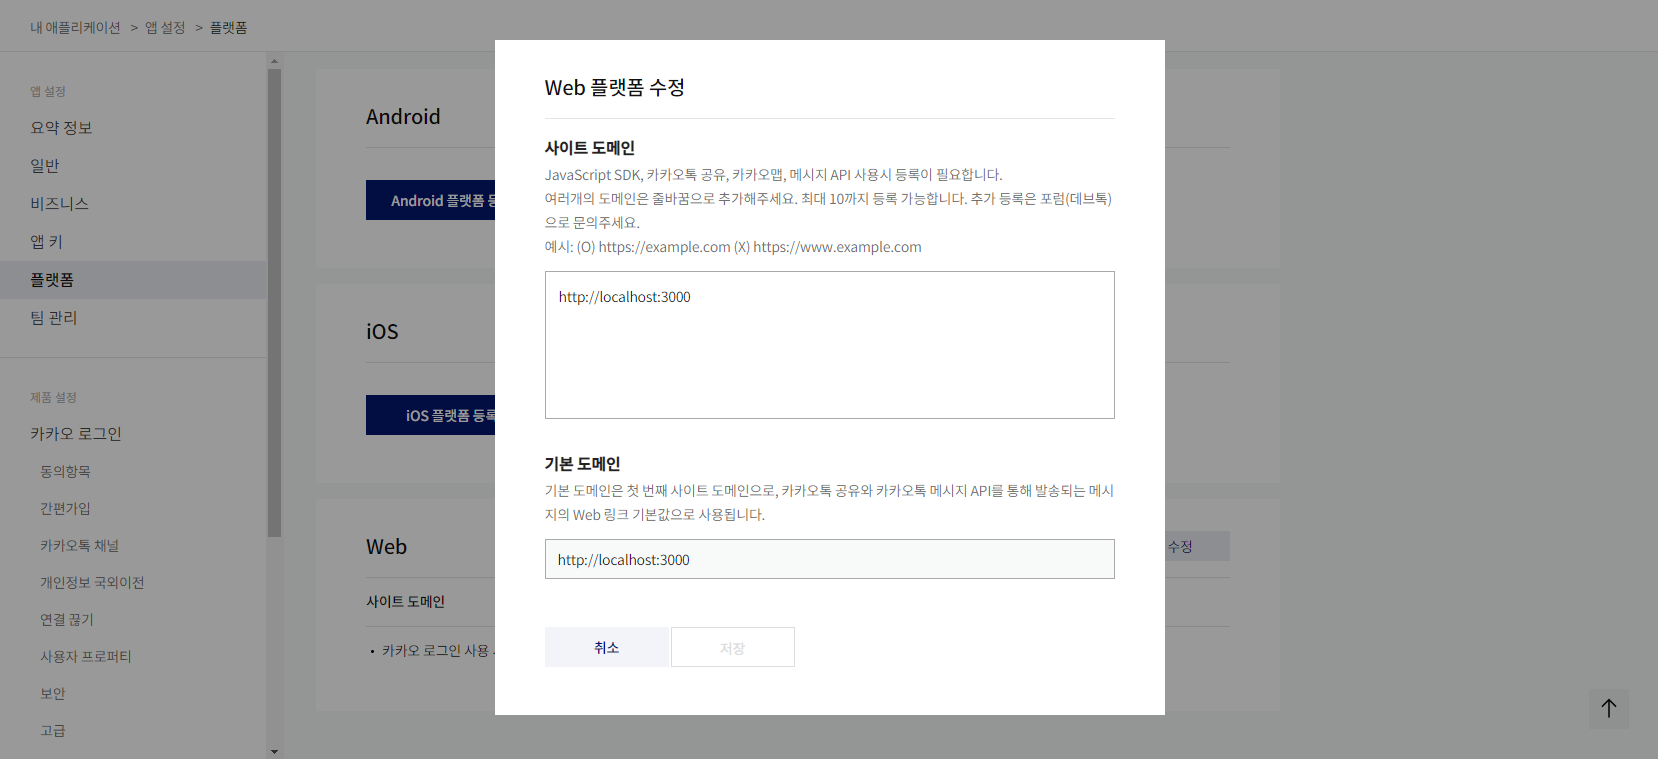Select 카카오톡 채널 submenu item

[79, 545]
